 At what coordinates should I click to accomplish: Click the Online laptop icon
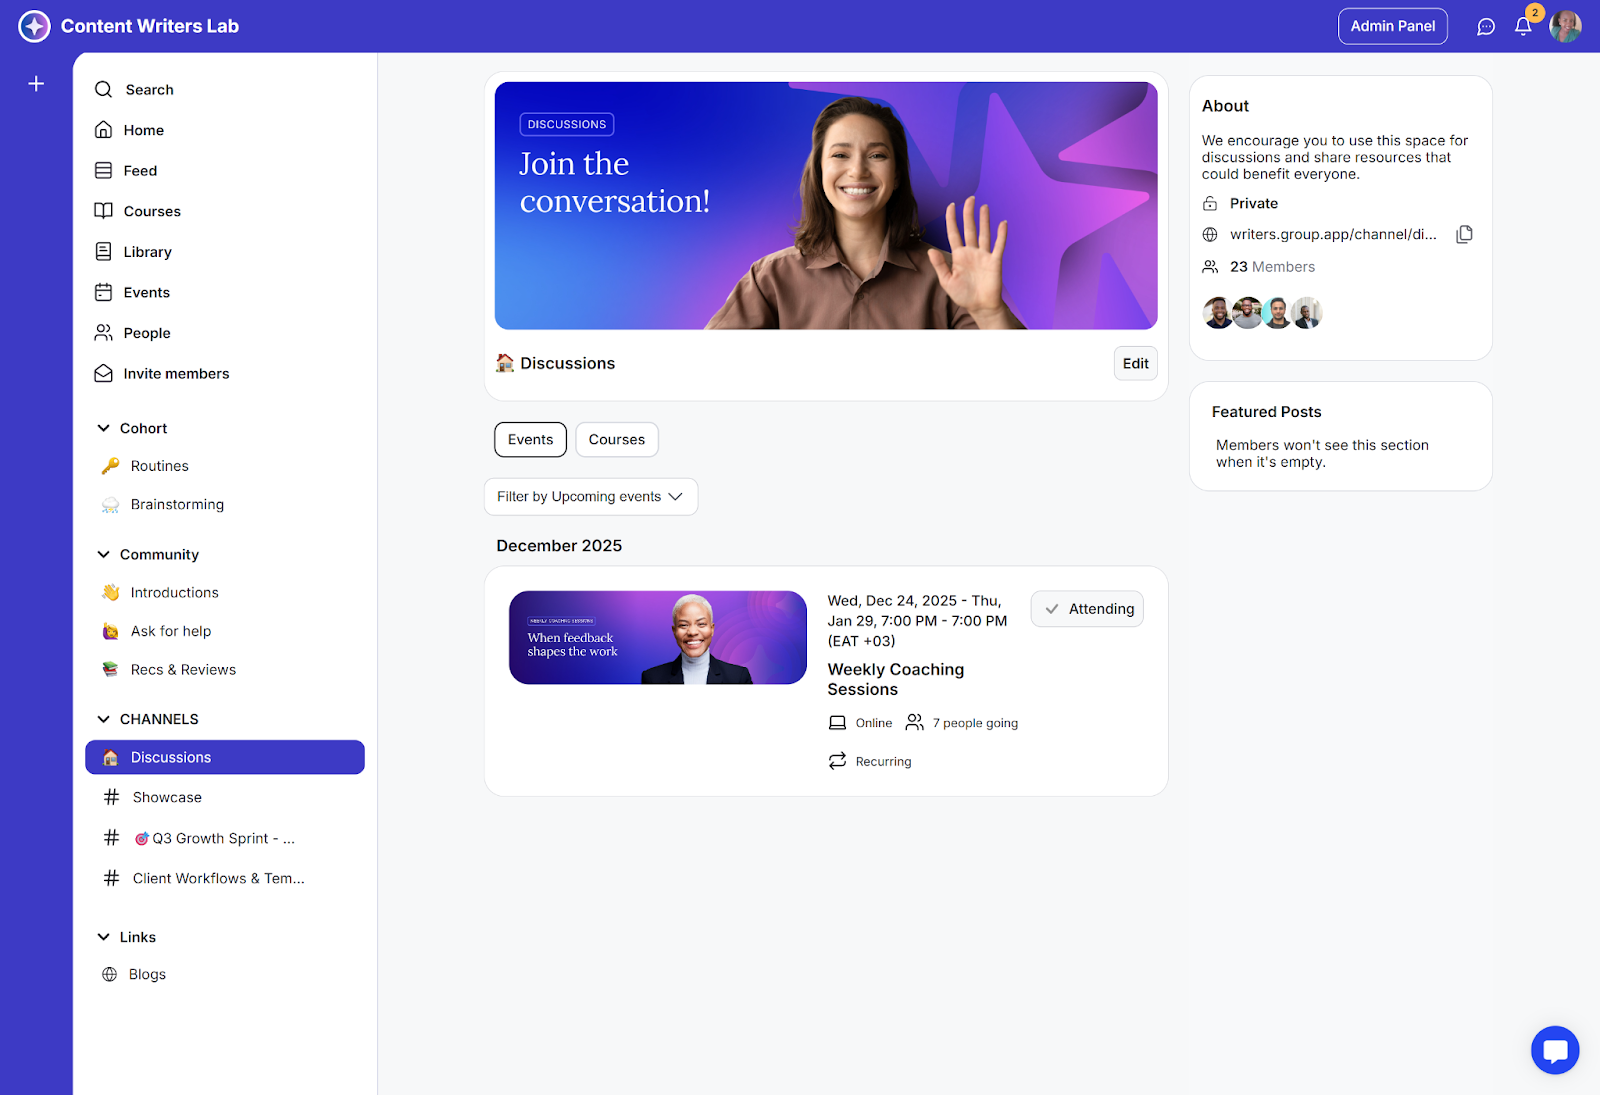point(837,723)
